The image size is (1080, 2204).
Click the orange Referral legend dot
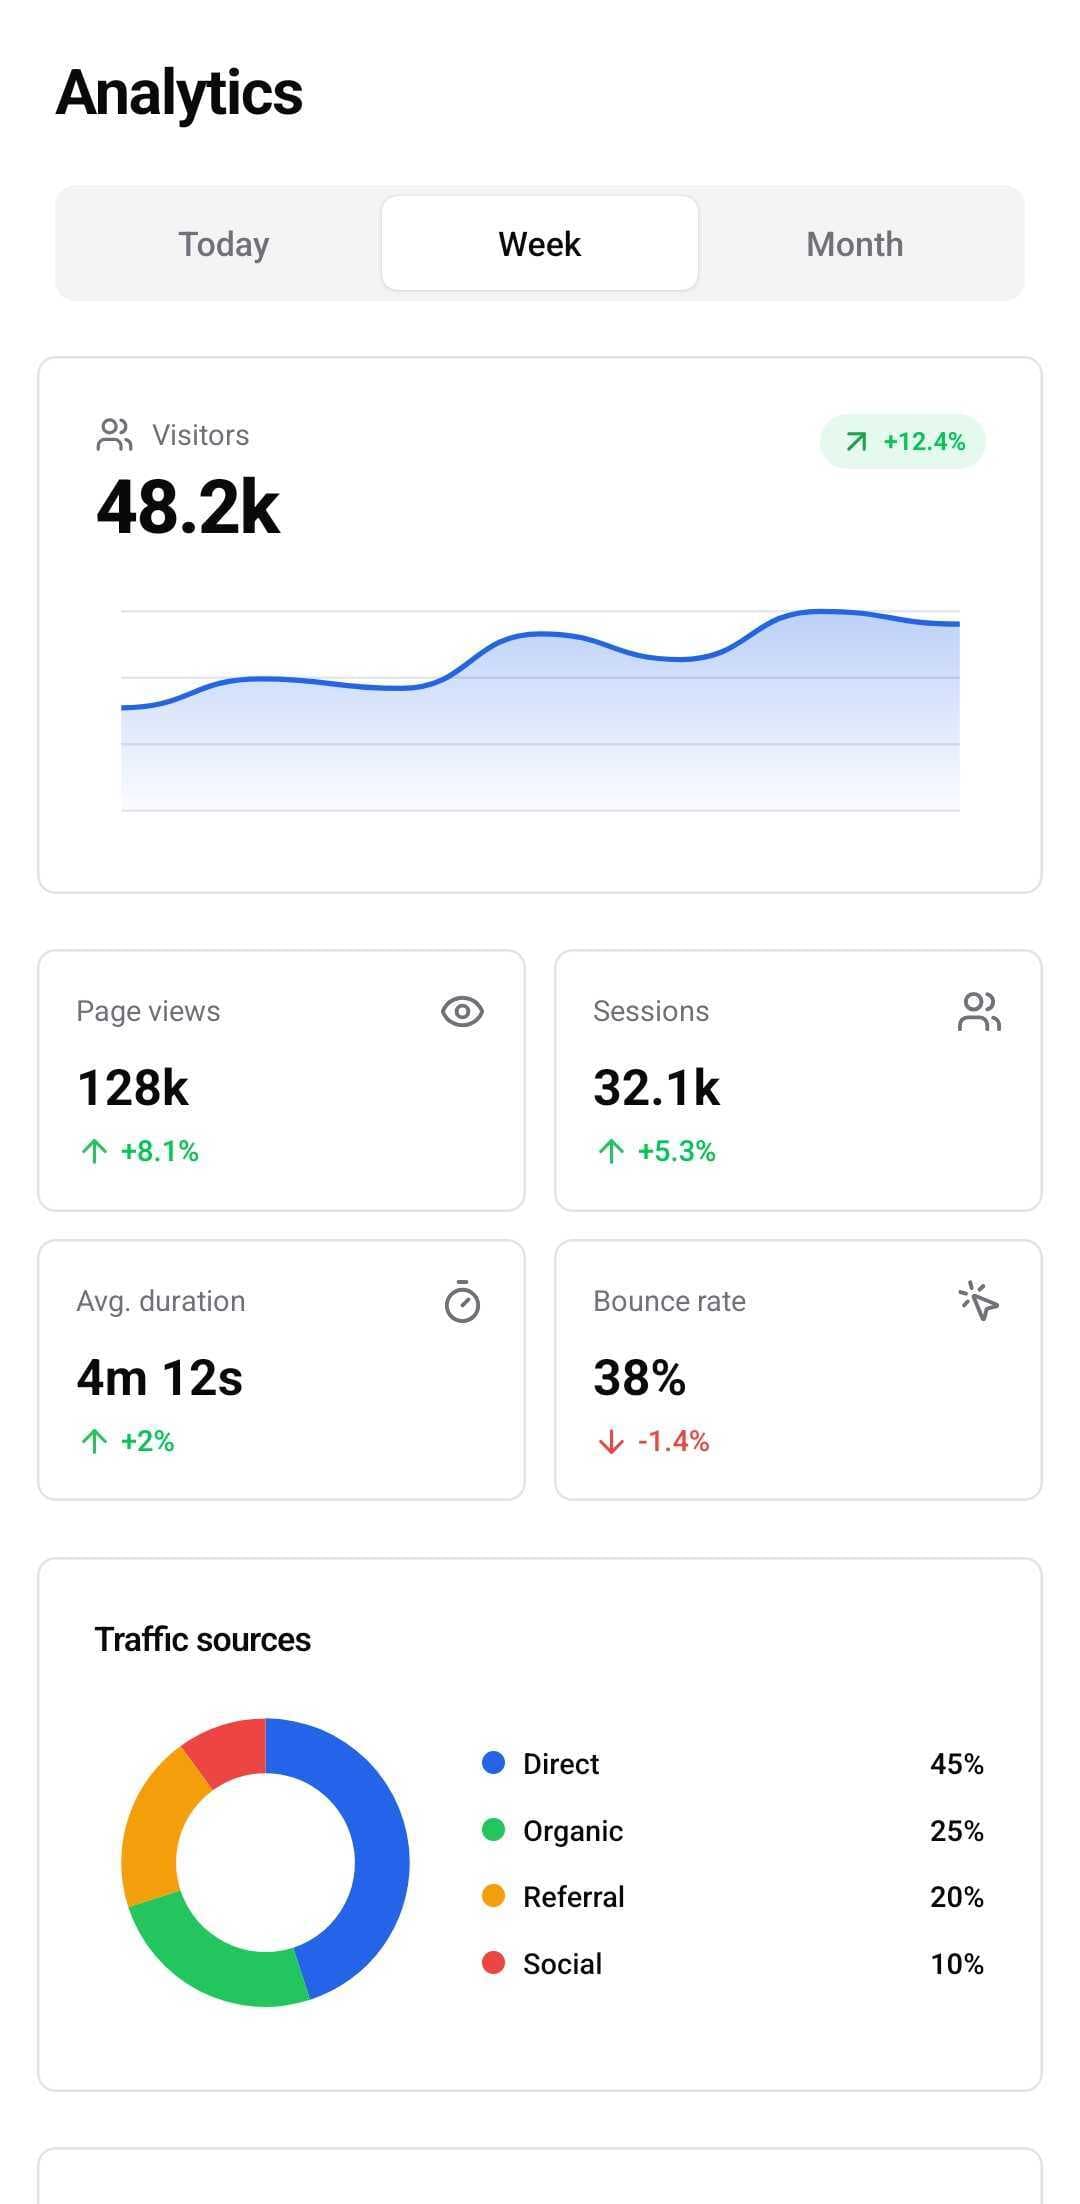click(x=493, y=1896)
